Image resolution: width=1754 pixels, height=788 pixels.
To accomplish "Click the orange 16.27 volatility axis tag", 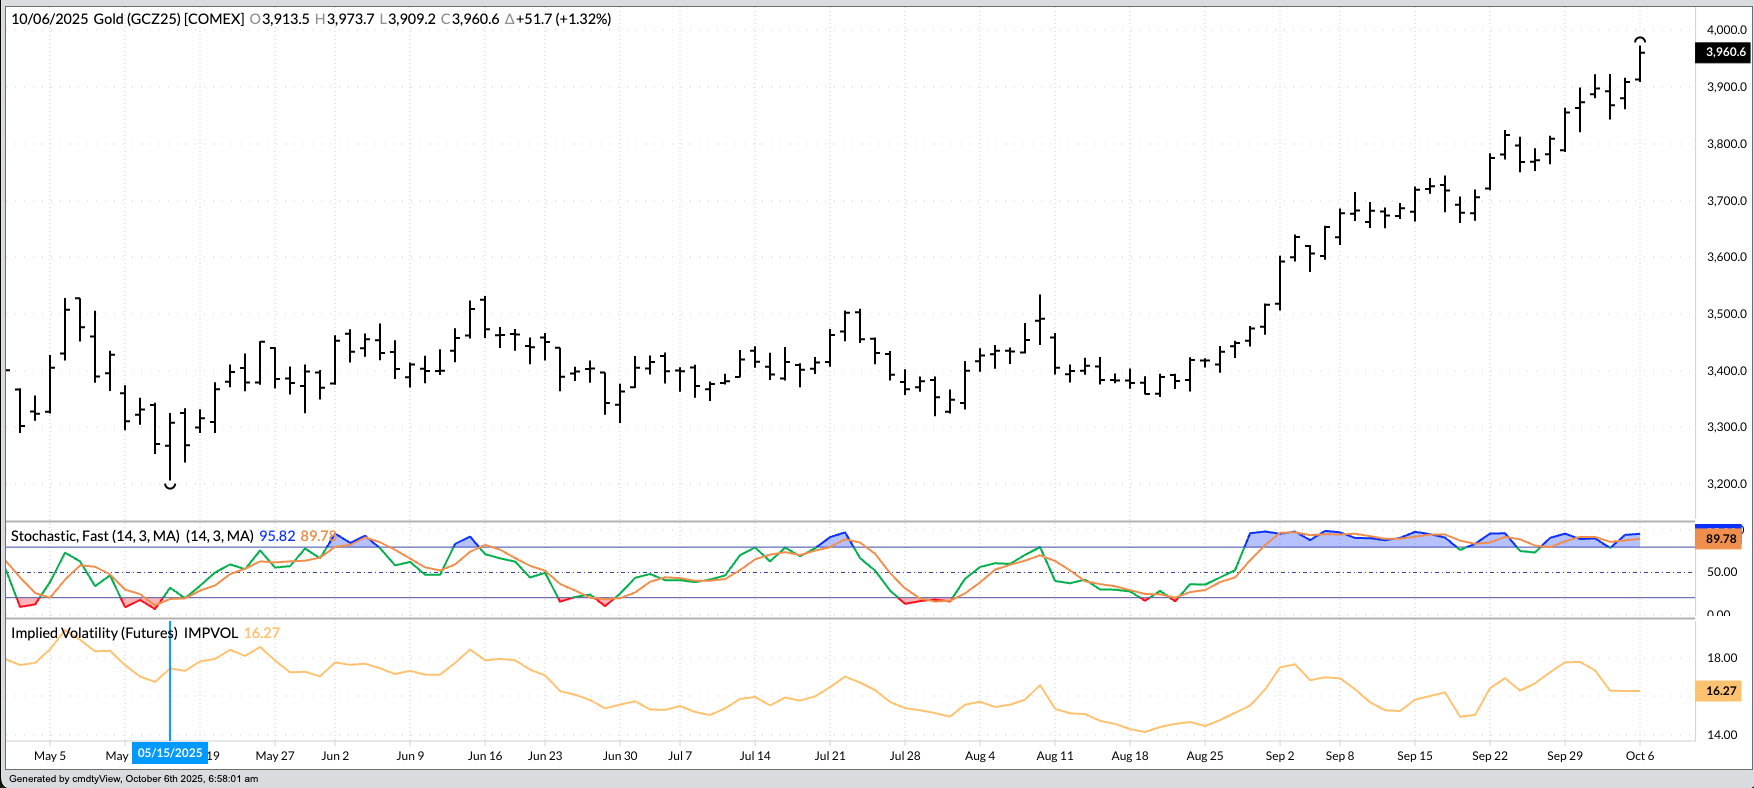I will pyautogui.click(x=1720, y=691).
